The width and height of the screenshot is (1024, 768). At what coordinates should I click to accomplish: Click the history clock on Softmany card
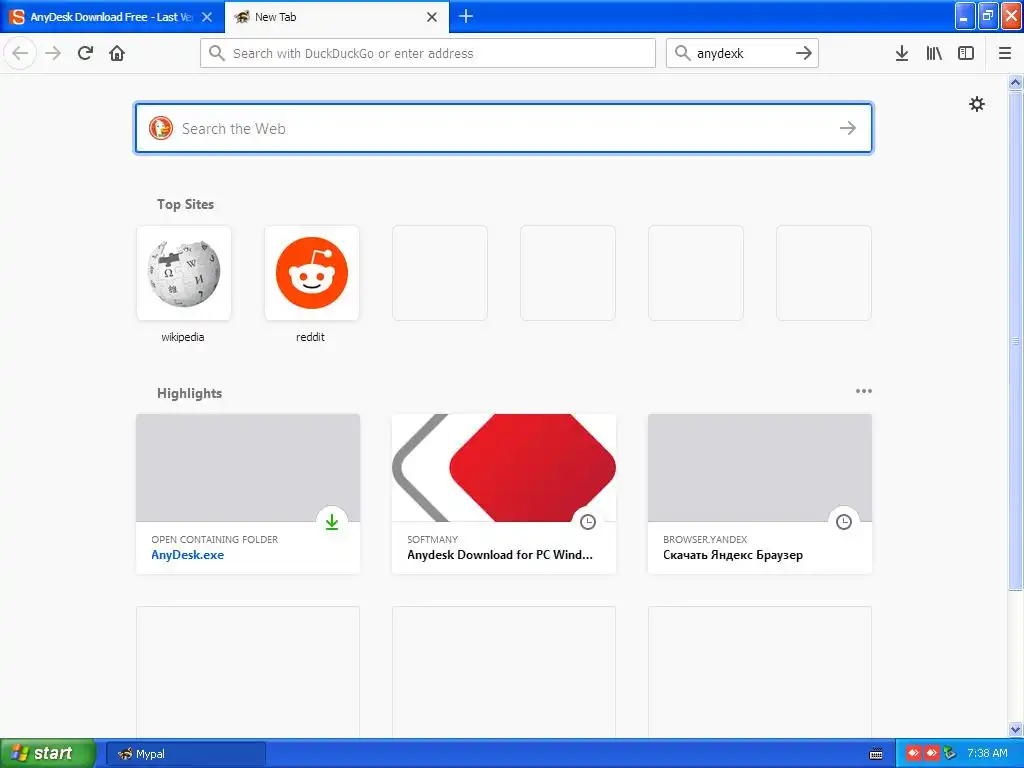588,521
